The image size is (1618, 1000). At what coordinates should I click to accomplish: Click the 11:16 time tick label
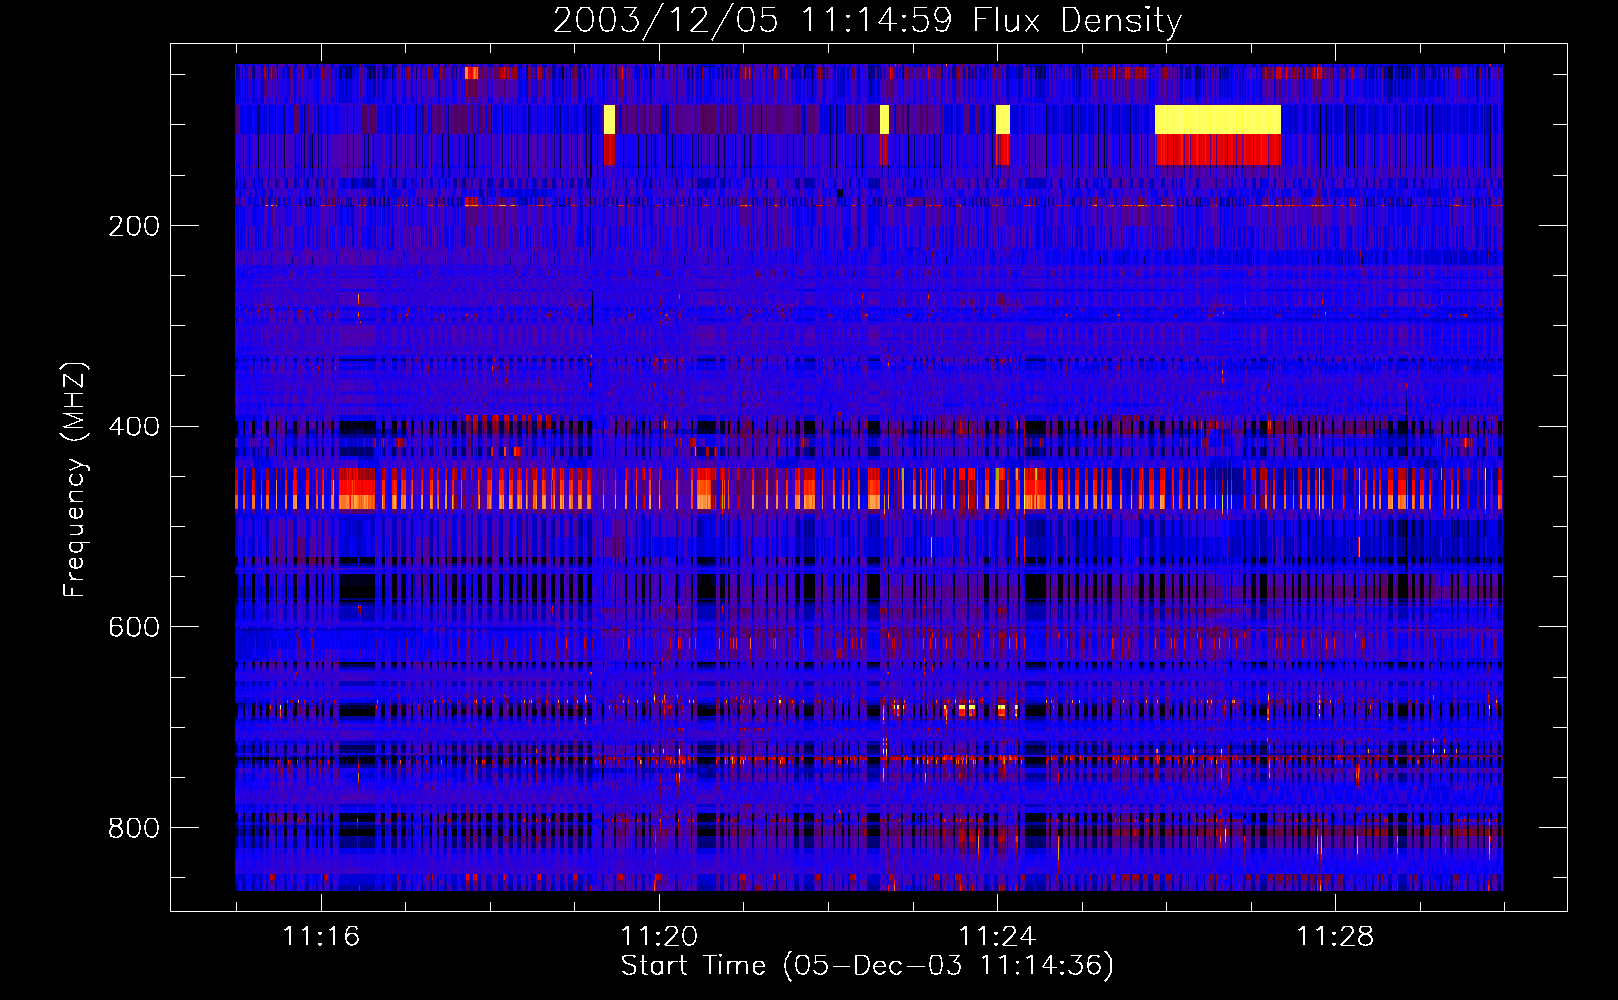pyautogui.click(x=321, y=937)
